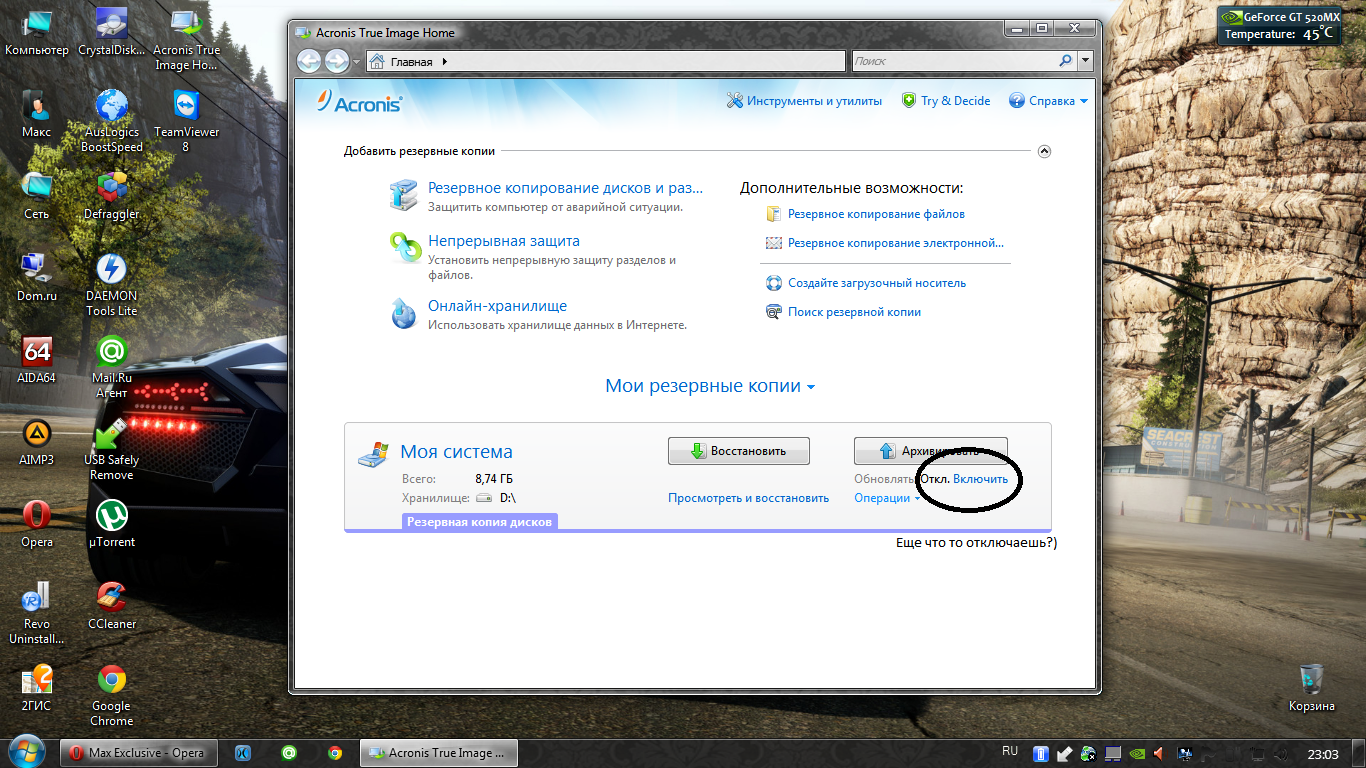Click the 23:03 clock in the taskbar

pyautogui.click(x=1323, y=753)
